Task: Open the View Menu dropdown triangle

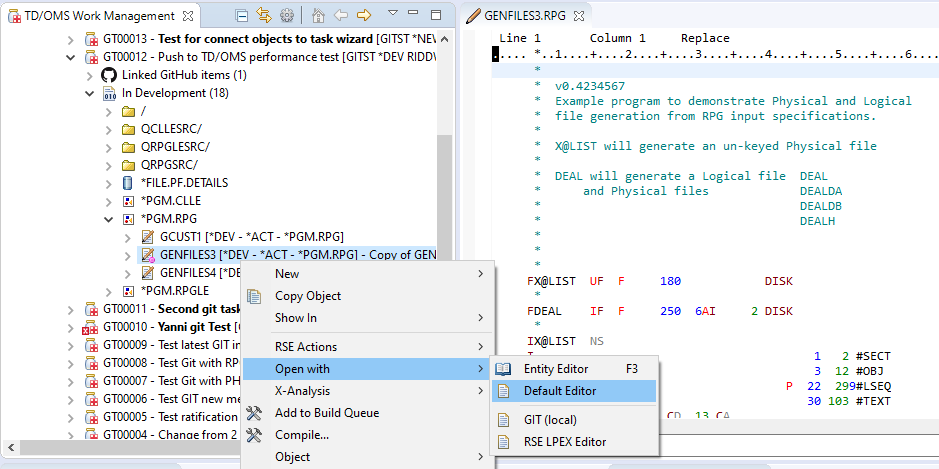Action: (x=393, y=15)
